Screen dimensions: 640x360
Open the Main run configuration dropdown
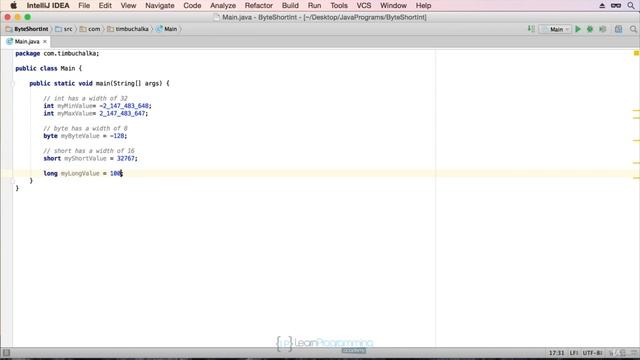pos(555,29)
